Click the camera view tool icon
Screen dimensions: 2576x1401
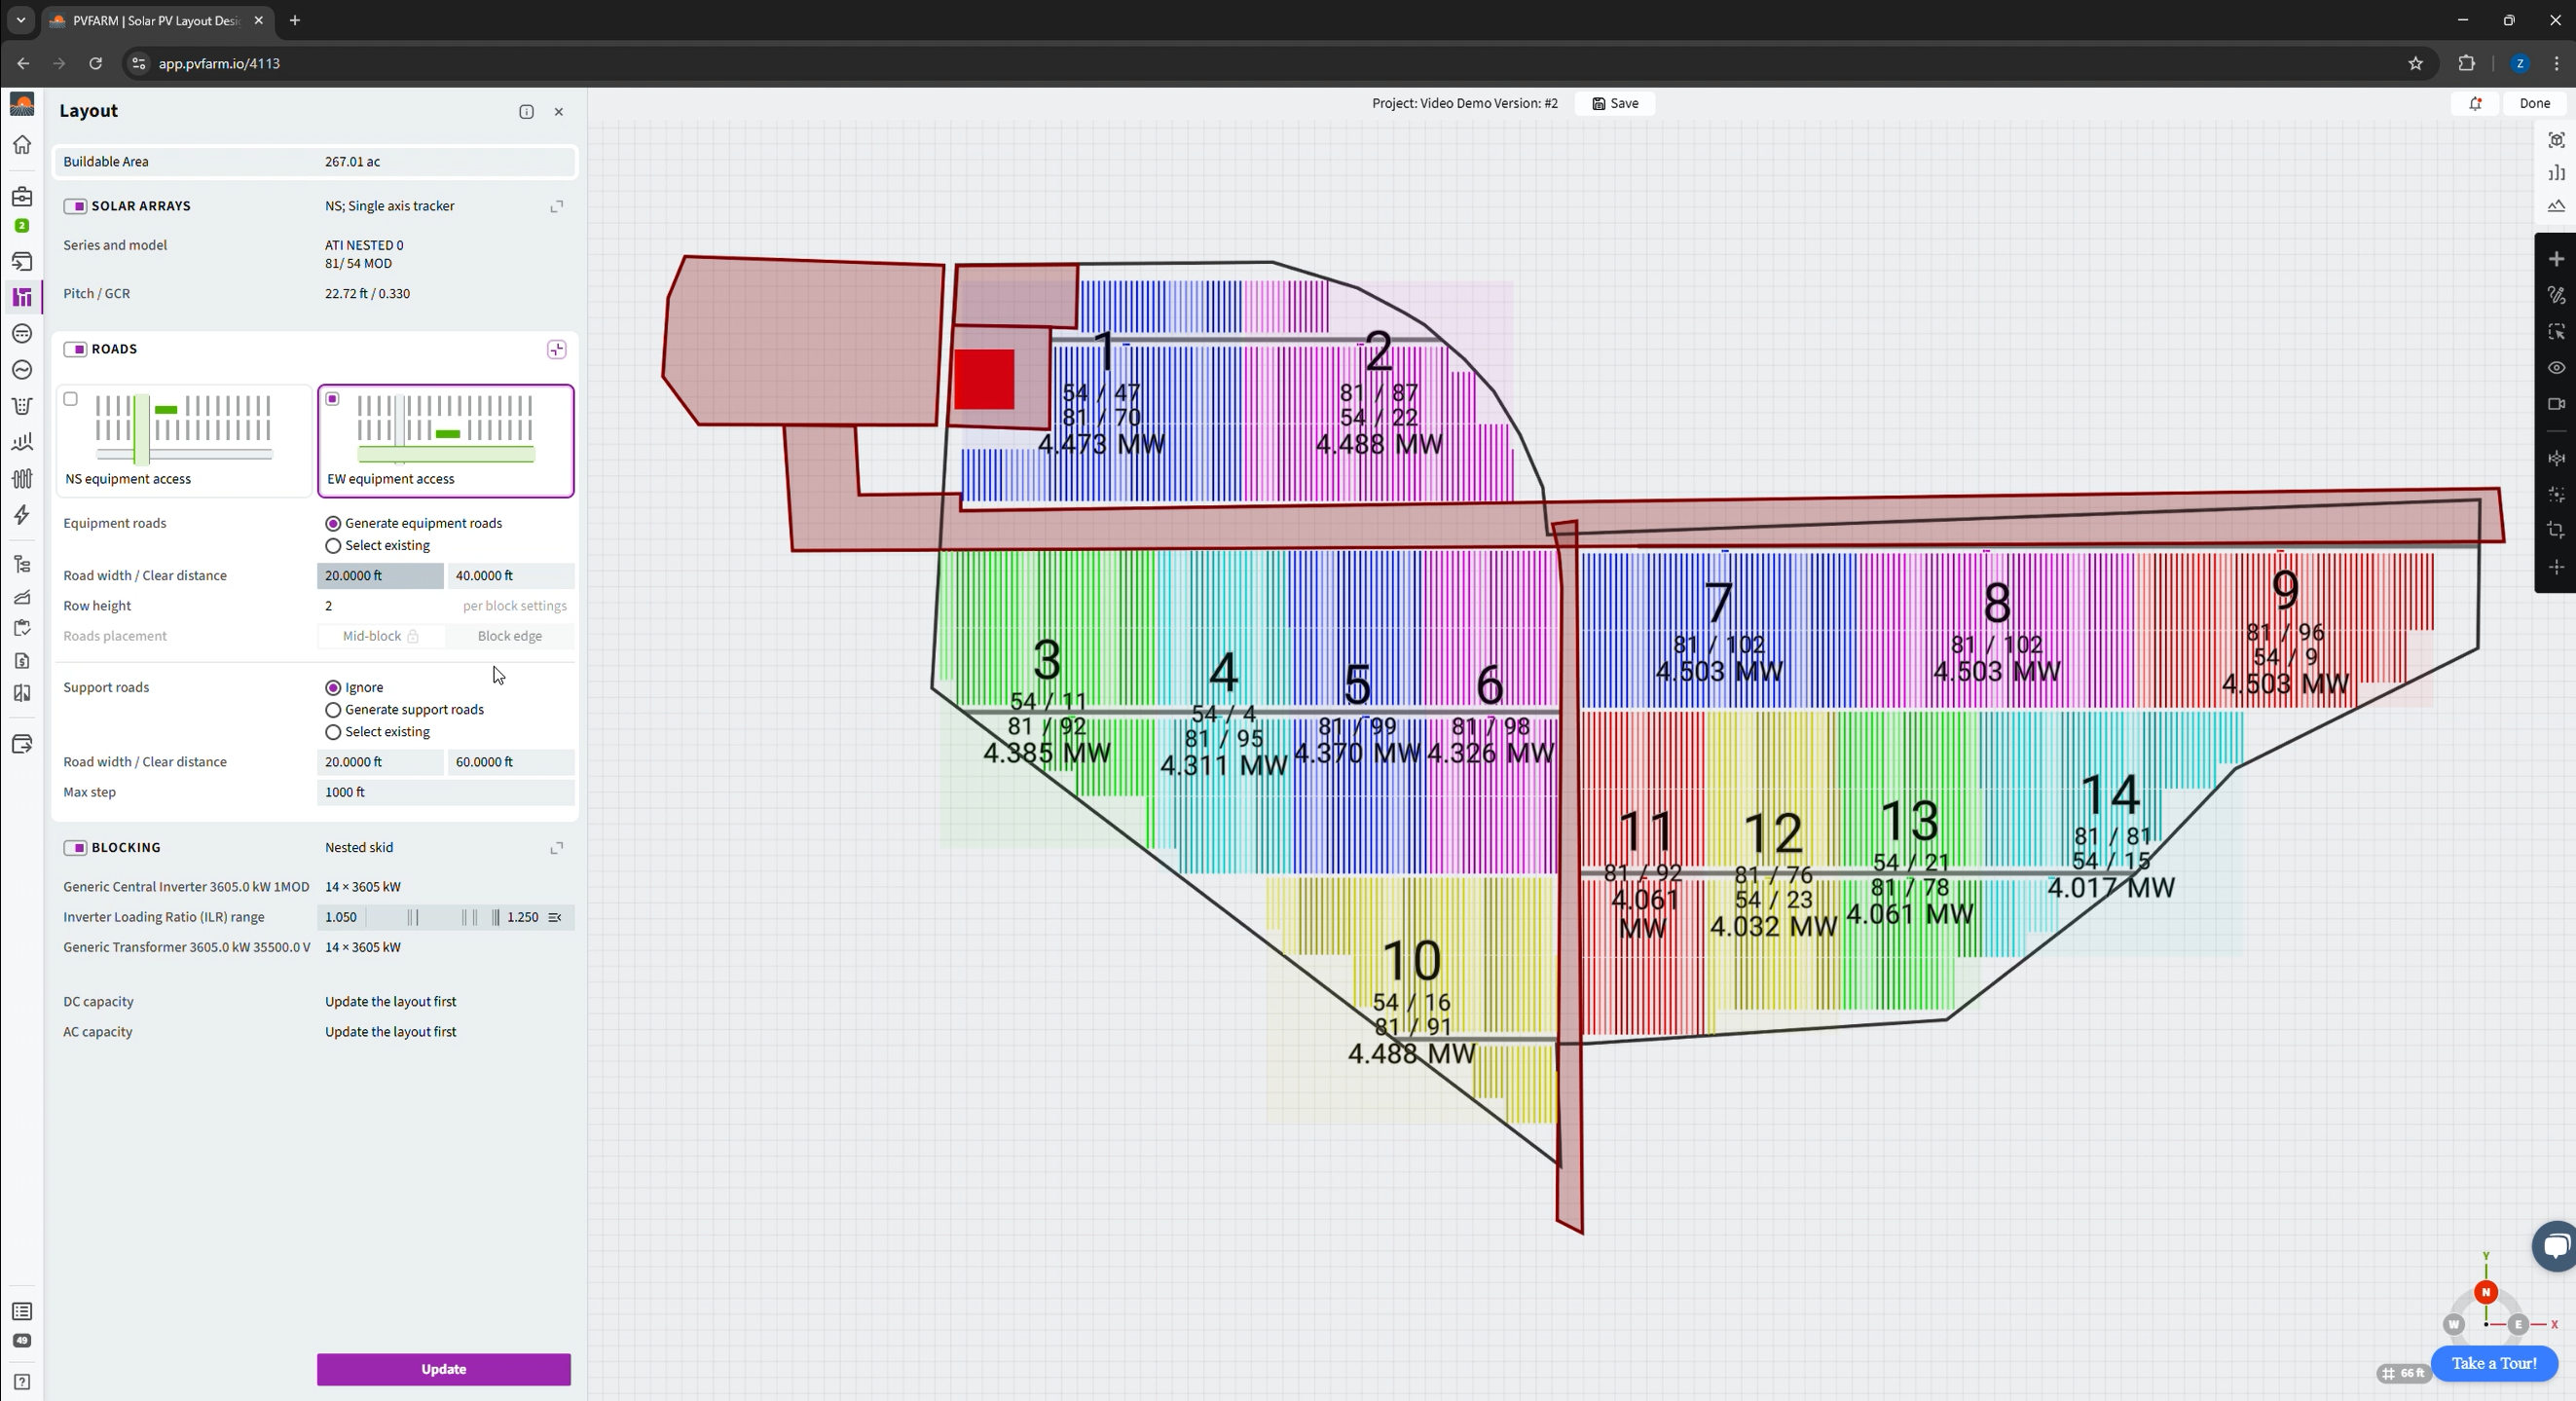tap(2556, 404)
